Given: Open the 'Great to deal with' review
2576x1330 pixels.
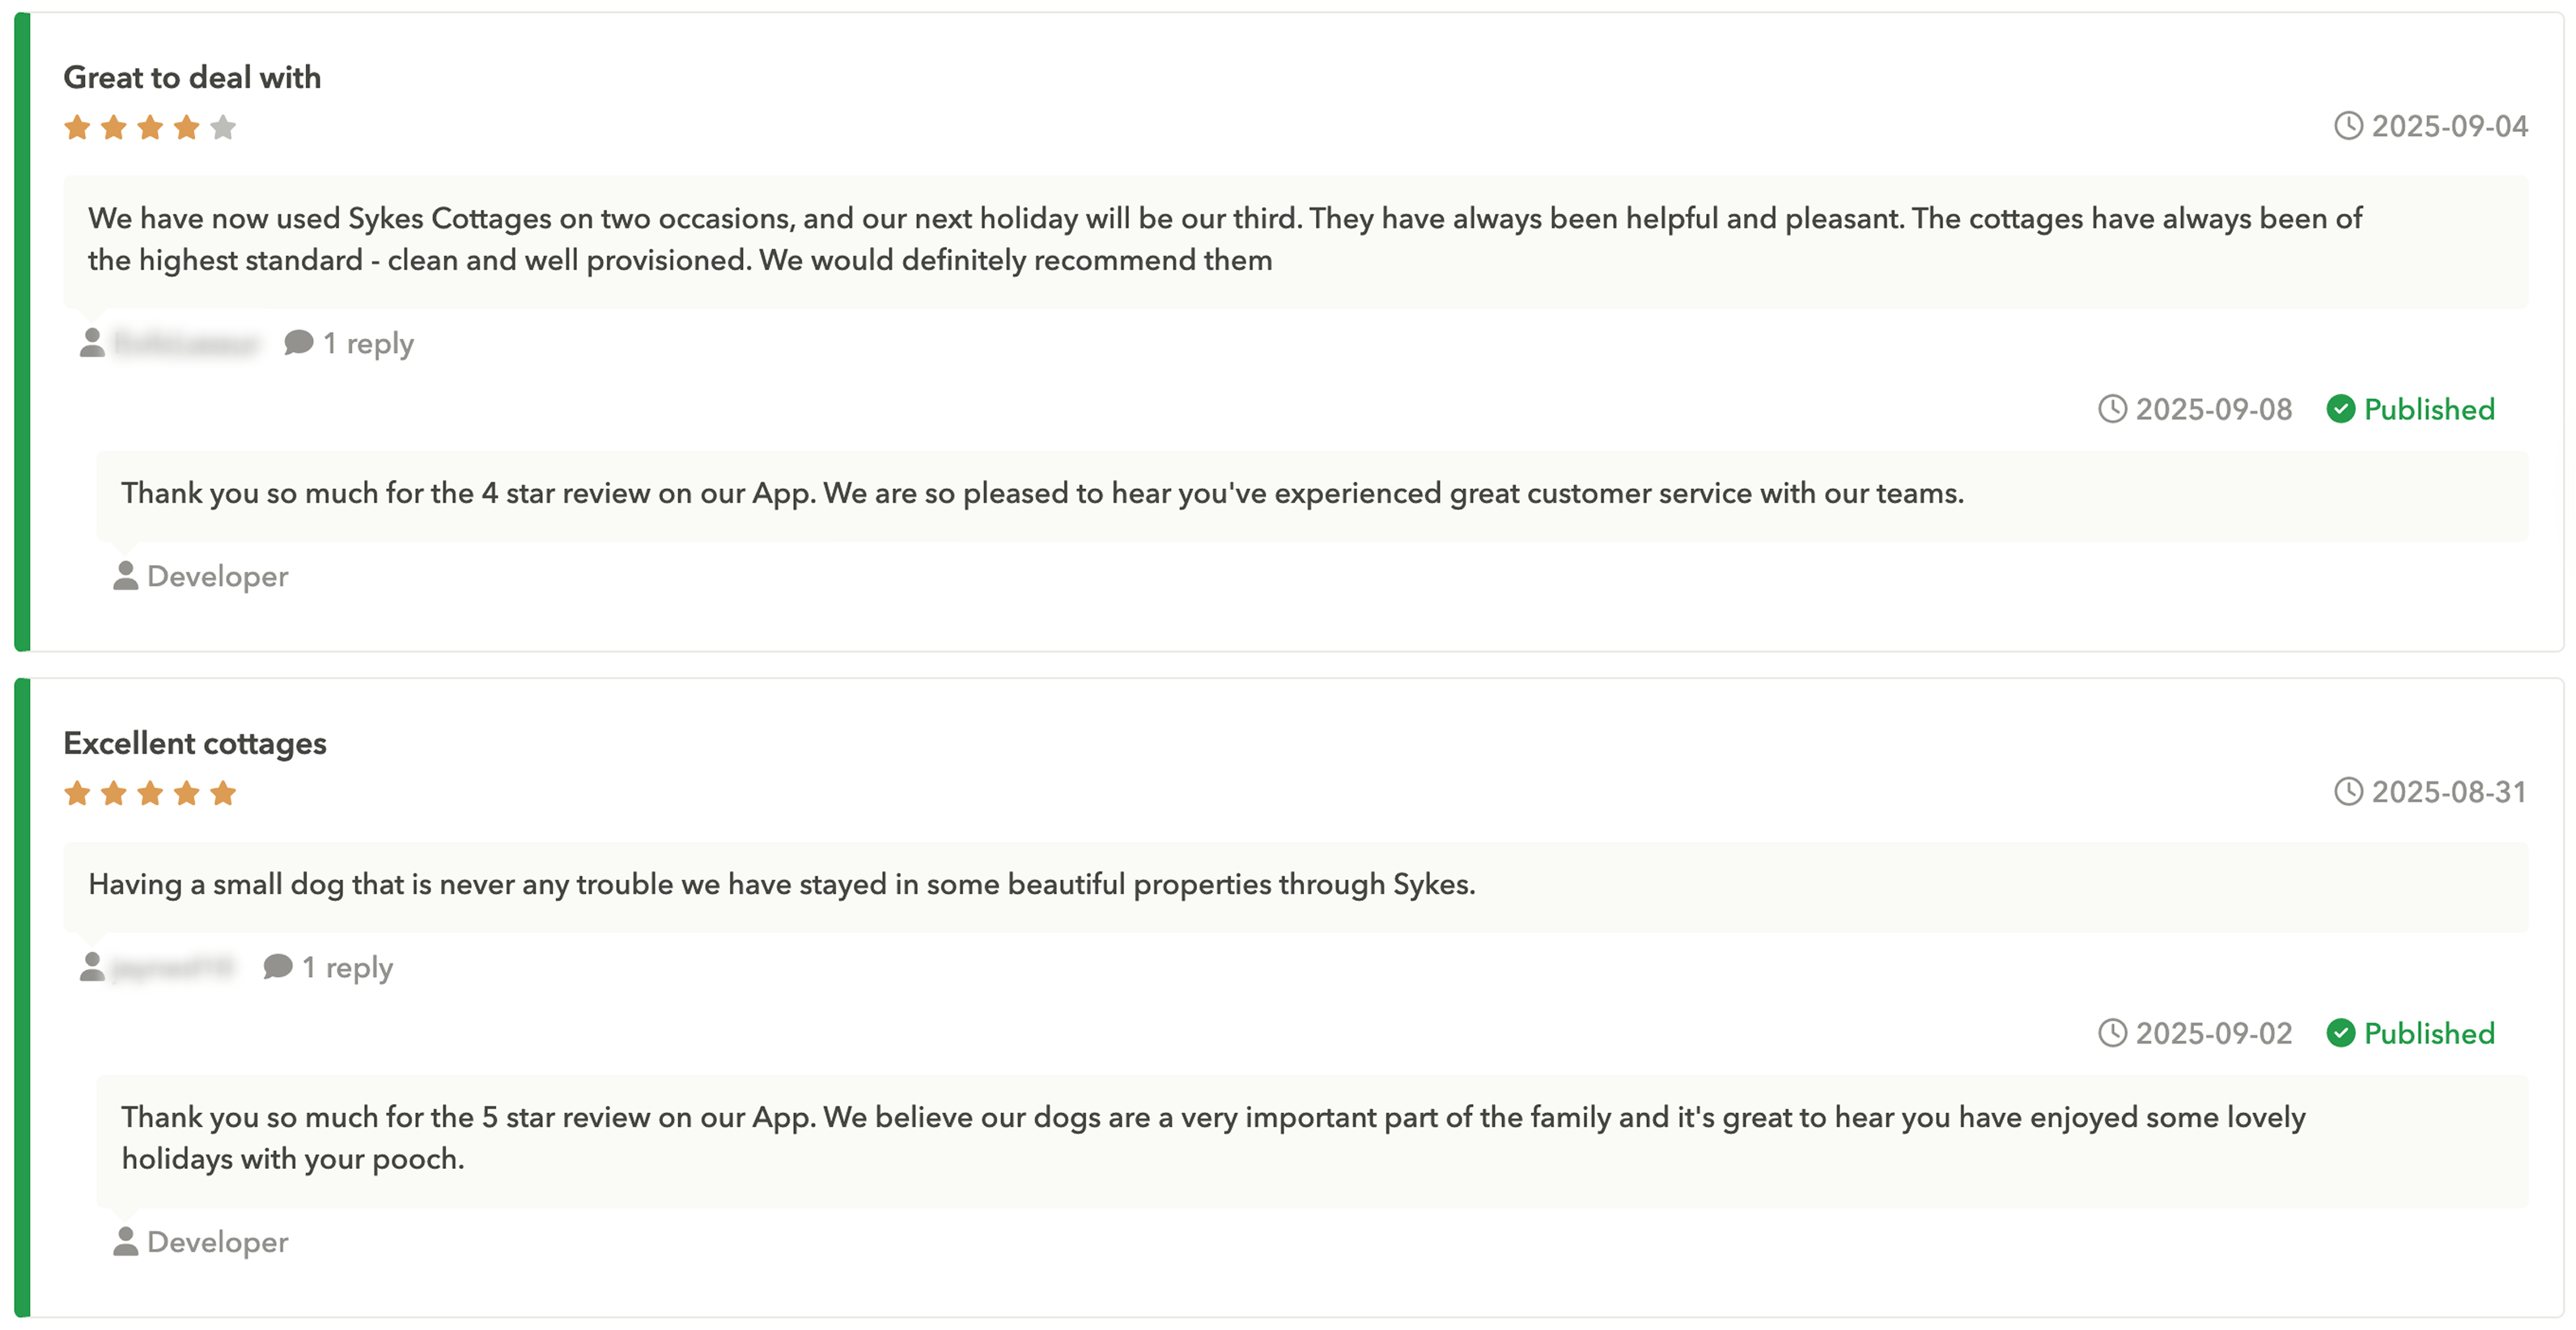Looking at the screenshot, I should (192, 76).
